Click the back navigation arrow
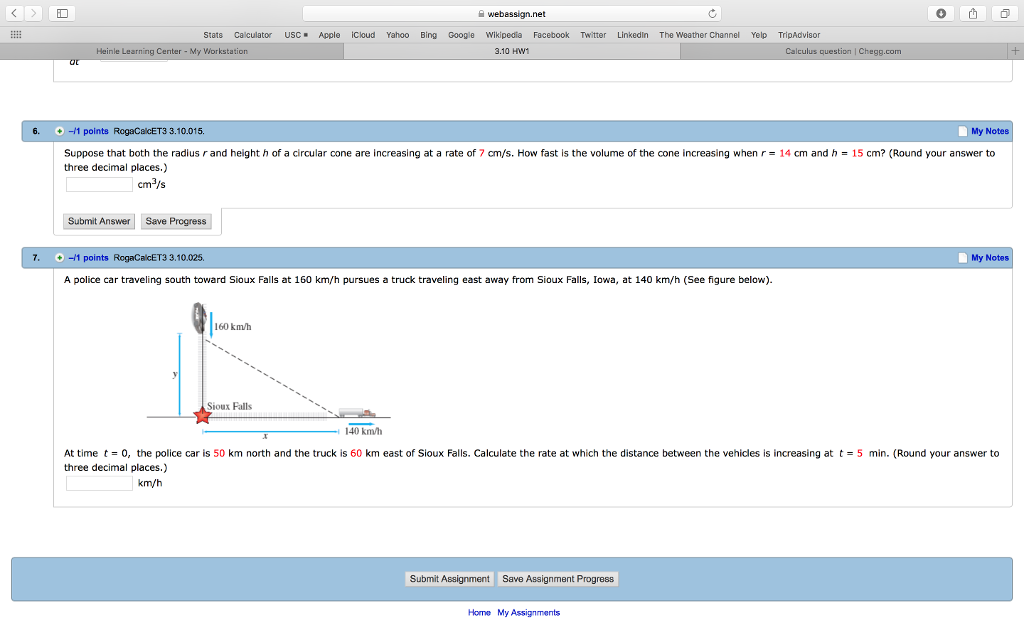Viewport: 1024px width, 640px height. 15,13
